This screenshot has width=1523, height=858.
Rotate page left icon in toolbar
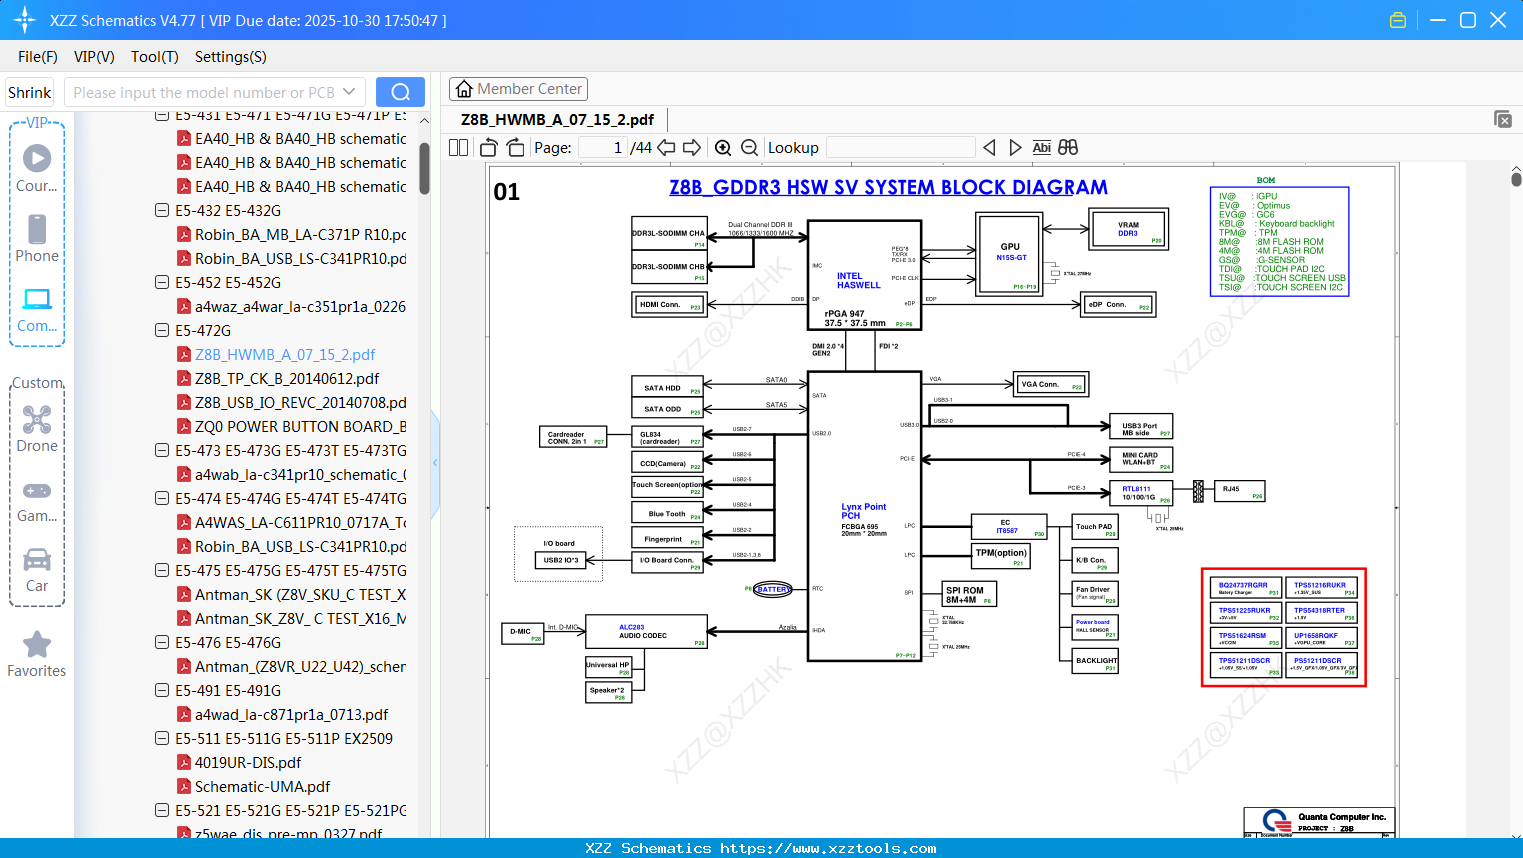click(x=489, y=148)
